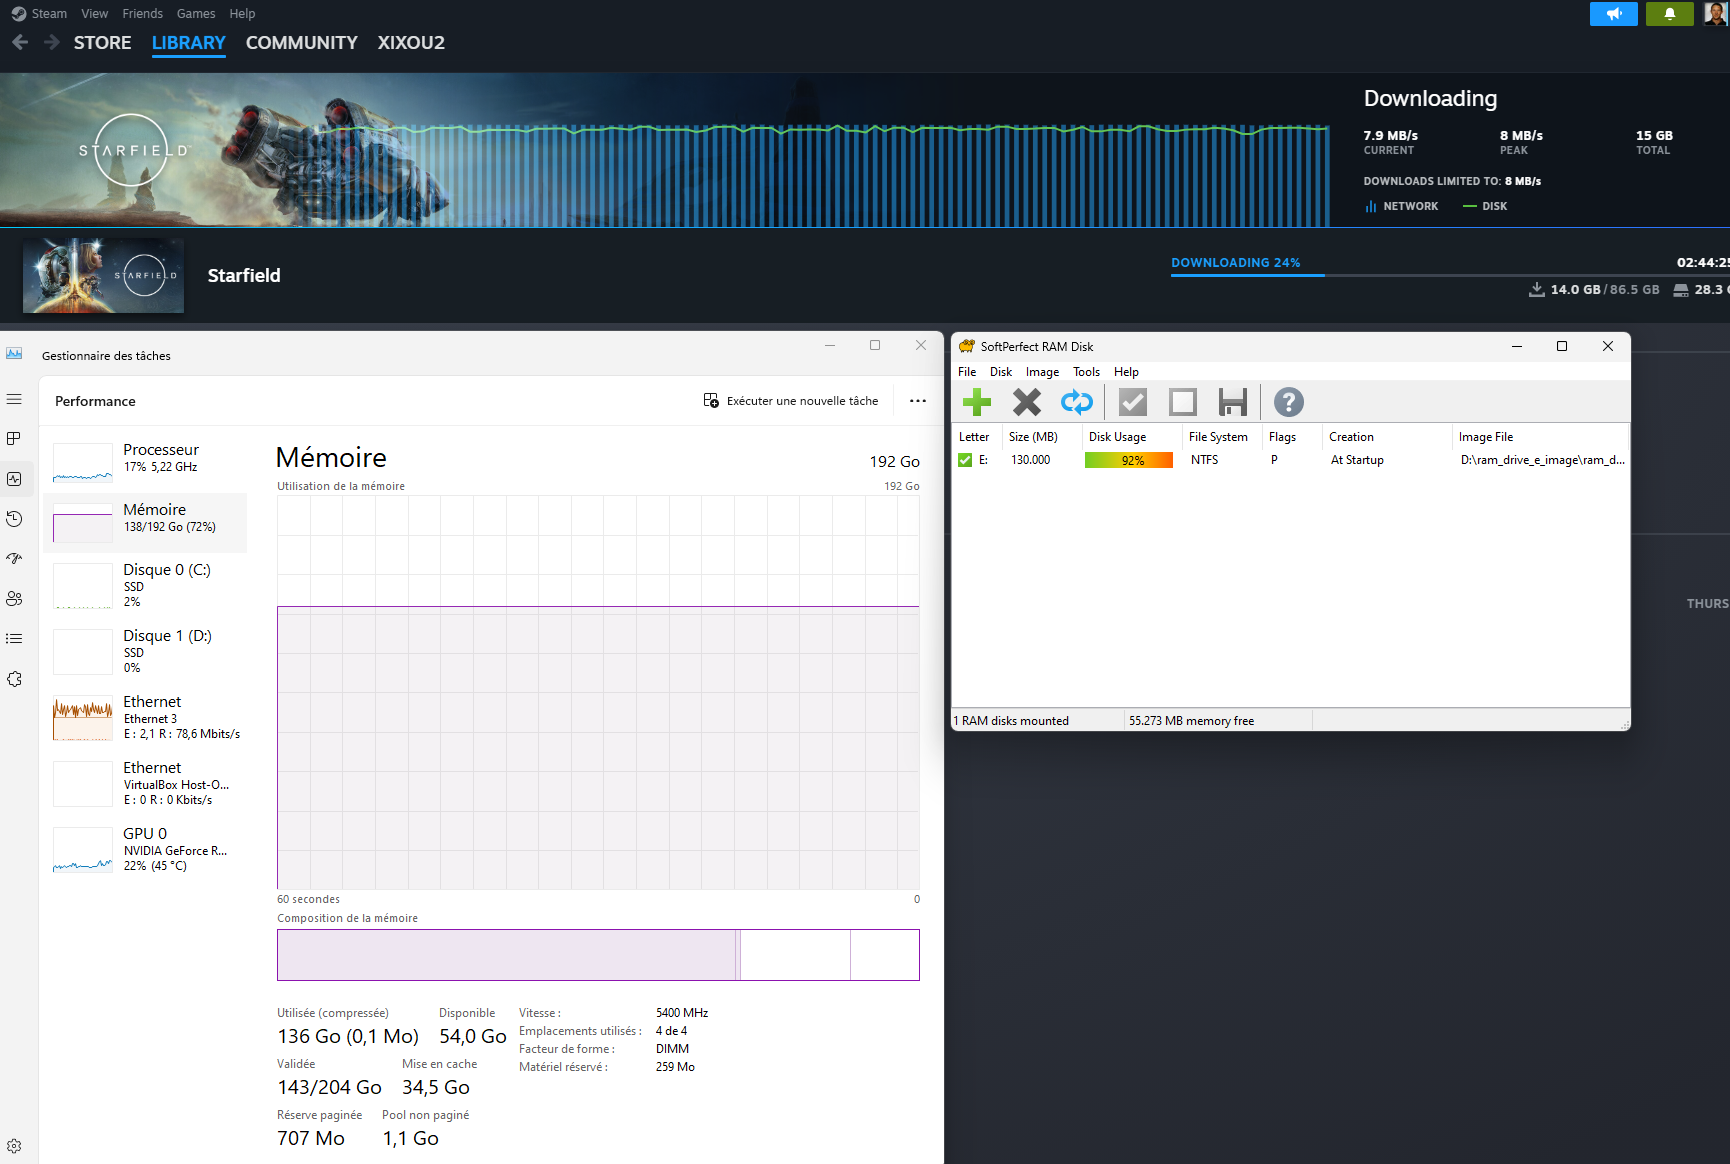Image resolution: width=1730 pixels, height=1164 pixels.
Task: Open the three-dots more options menu
Action: [917, 401]
